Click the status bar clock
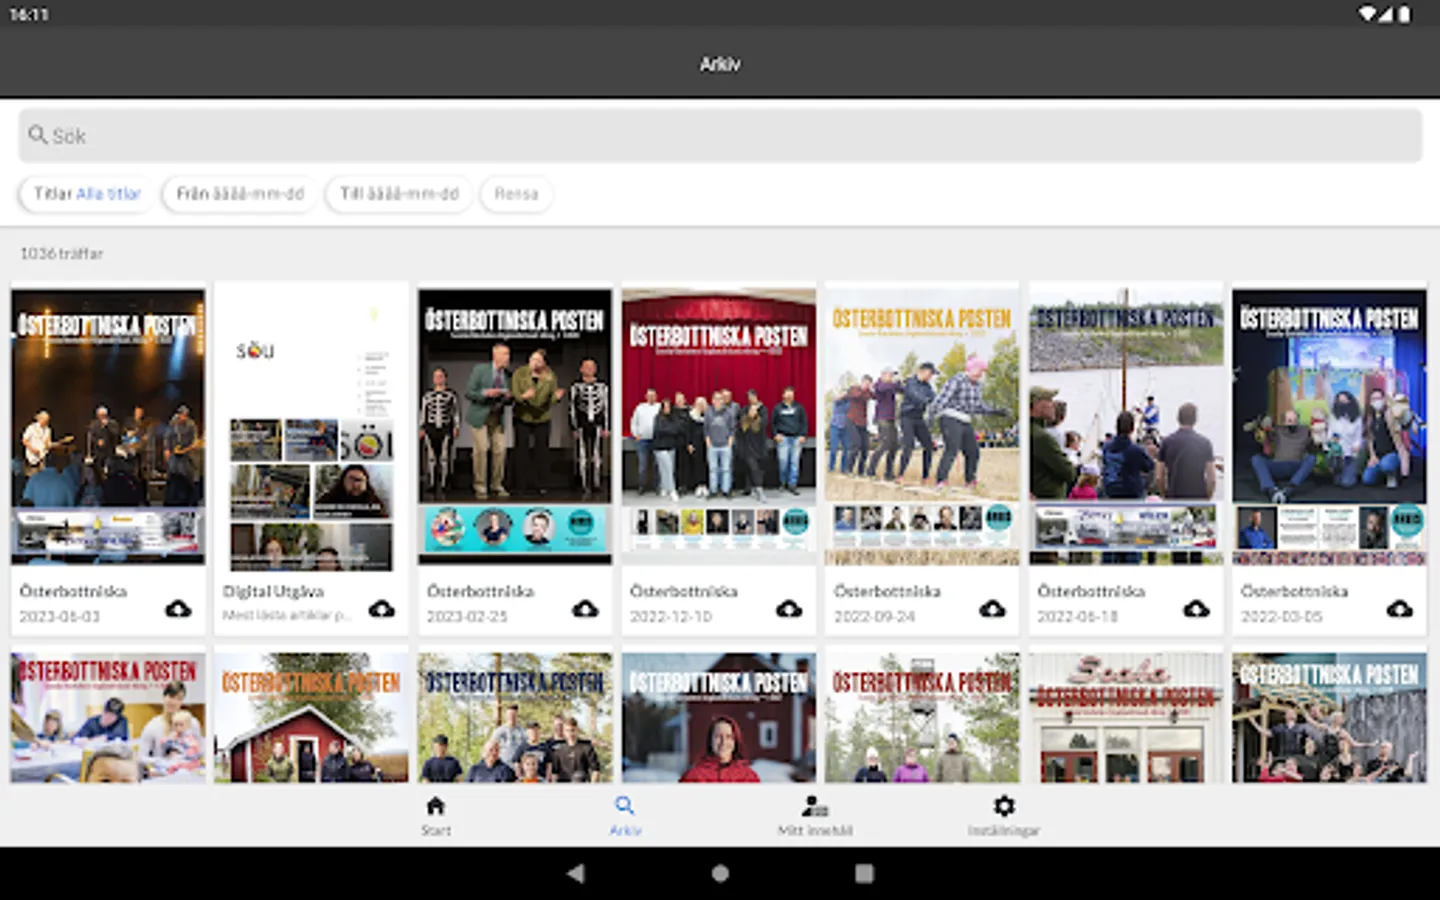Screen dimensions: 1440x900 [x=29, y=14]
